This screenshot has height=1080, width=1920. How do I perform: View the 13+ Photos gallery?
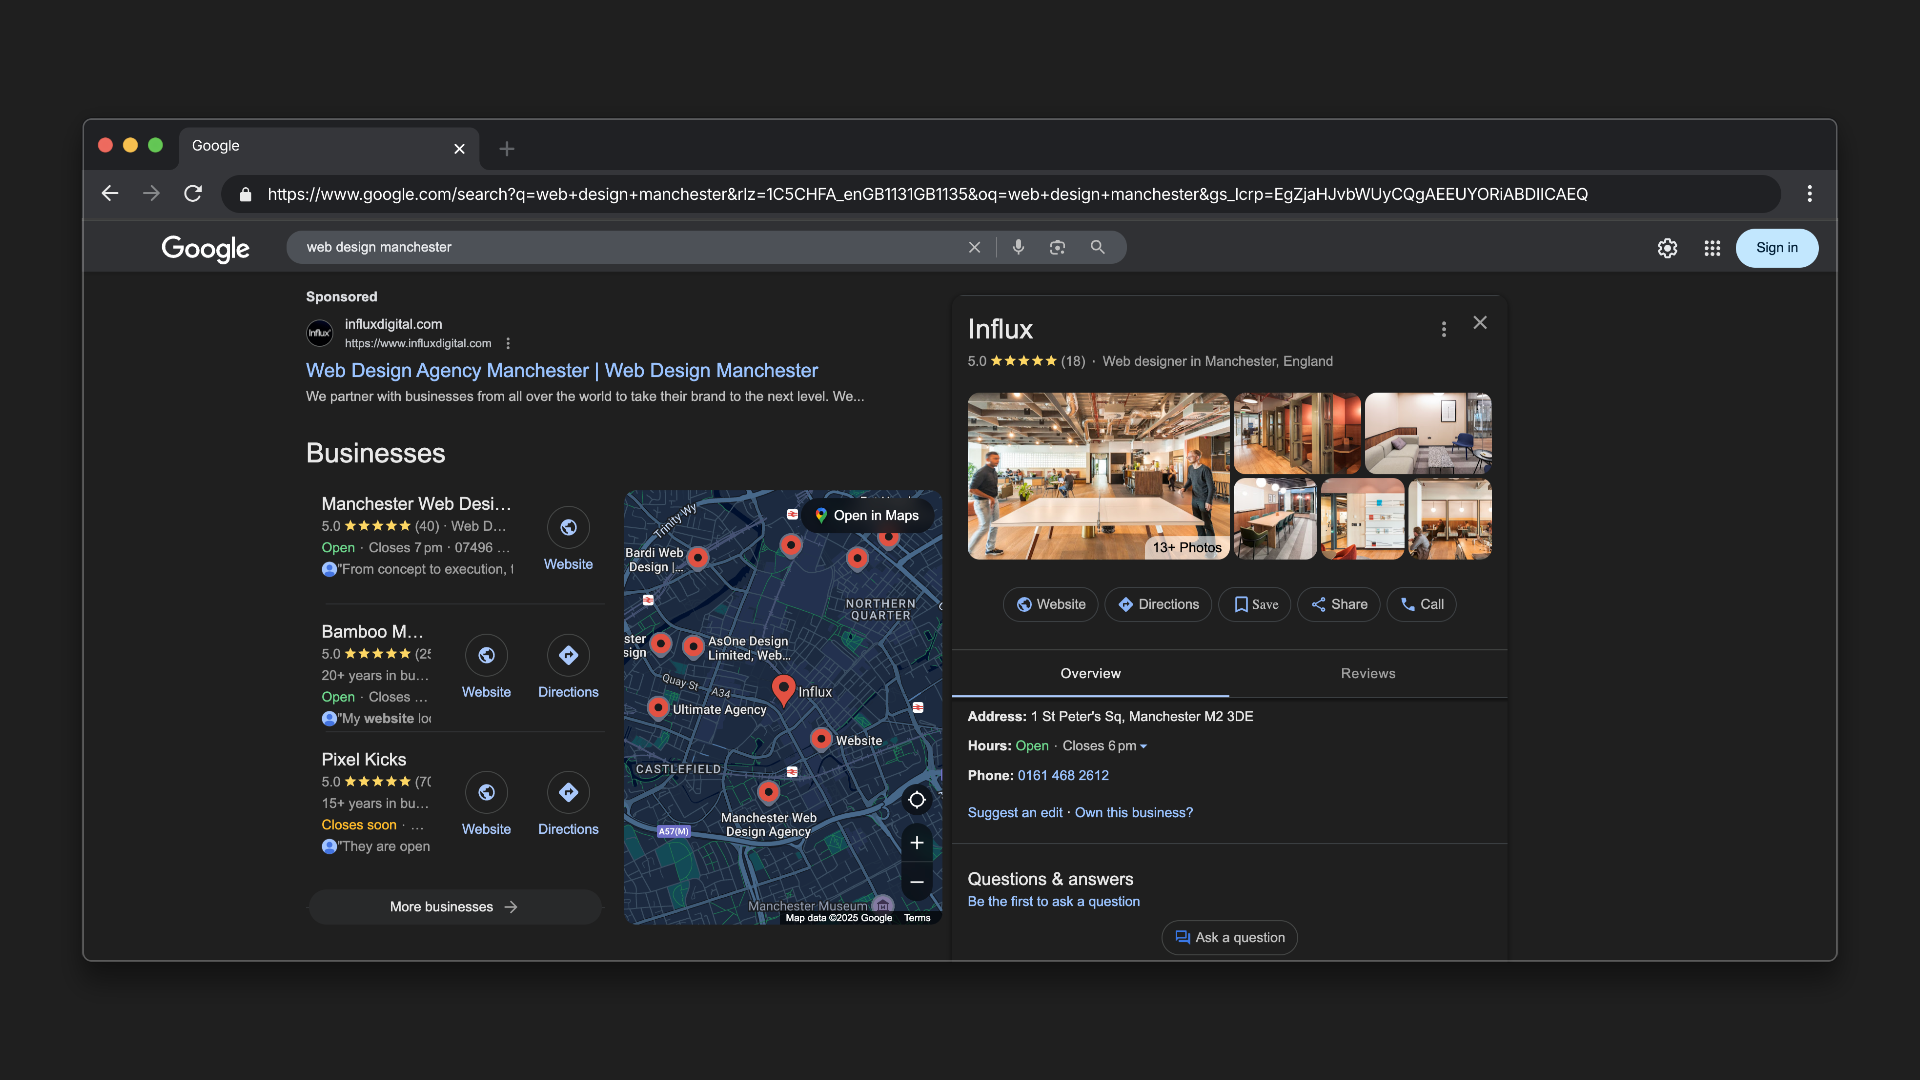1187,547
